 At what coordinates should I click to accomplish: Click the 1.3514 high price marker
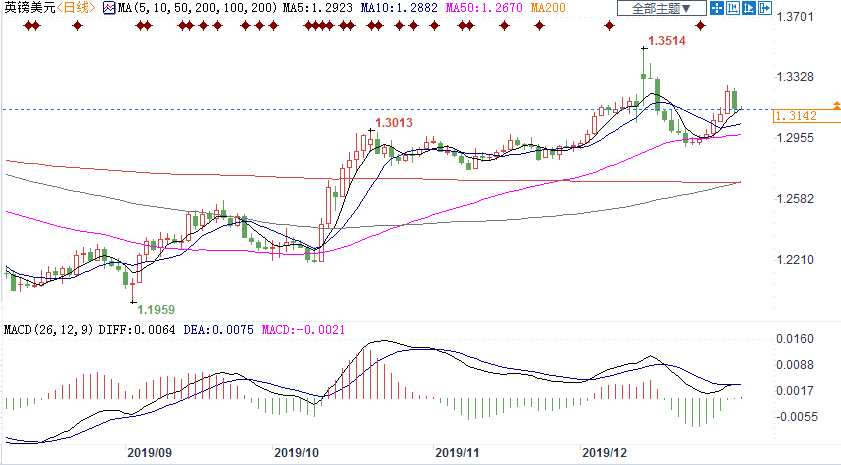coord(667,41)
